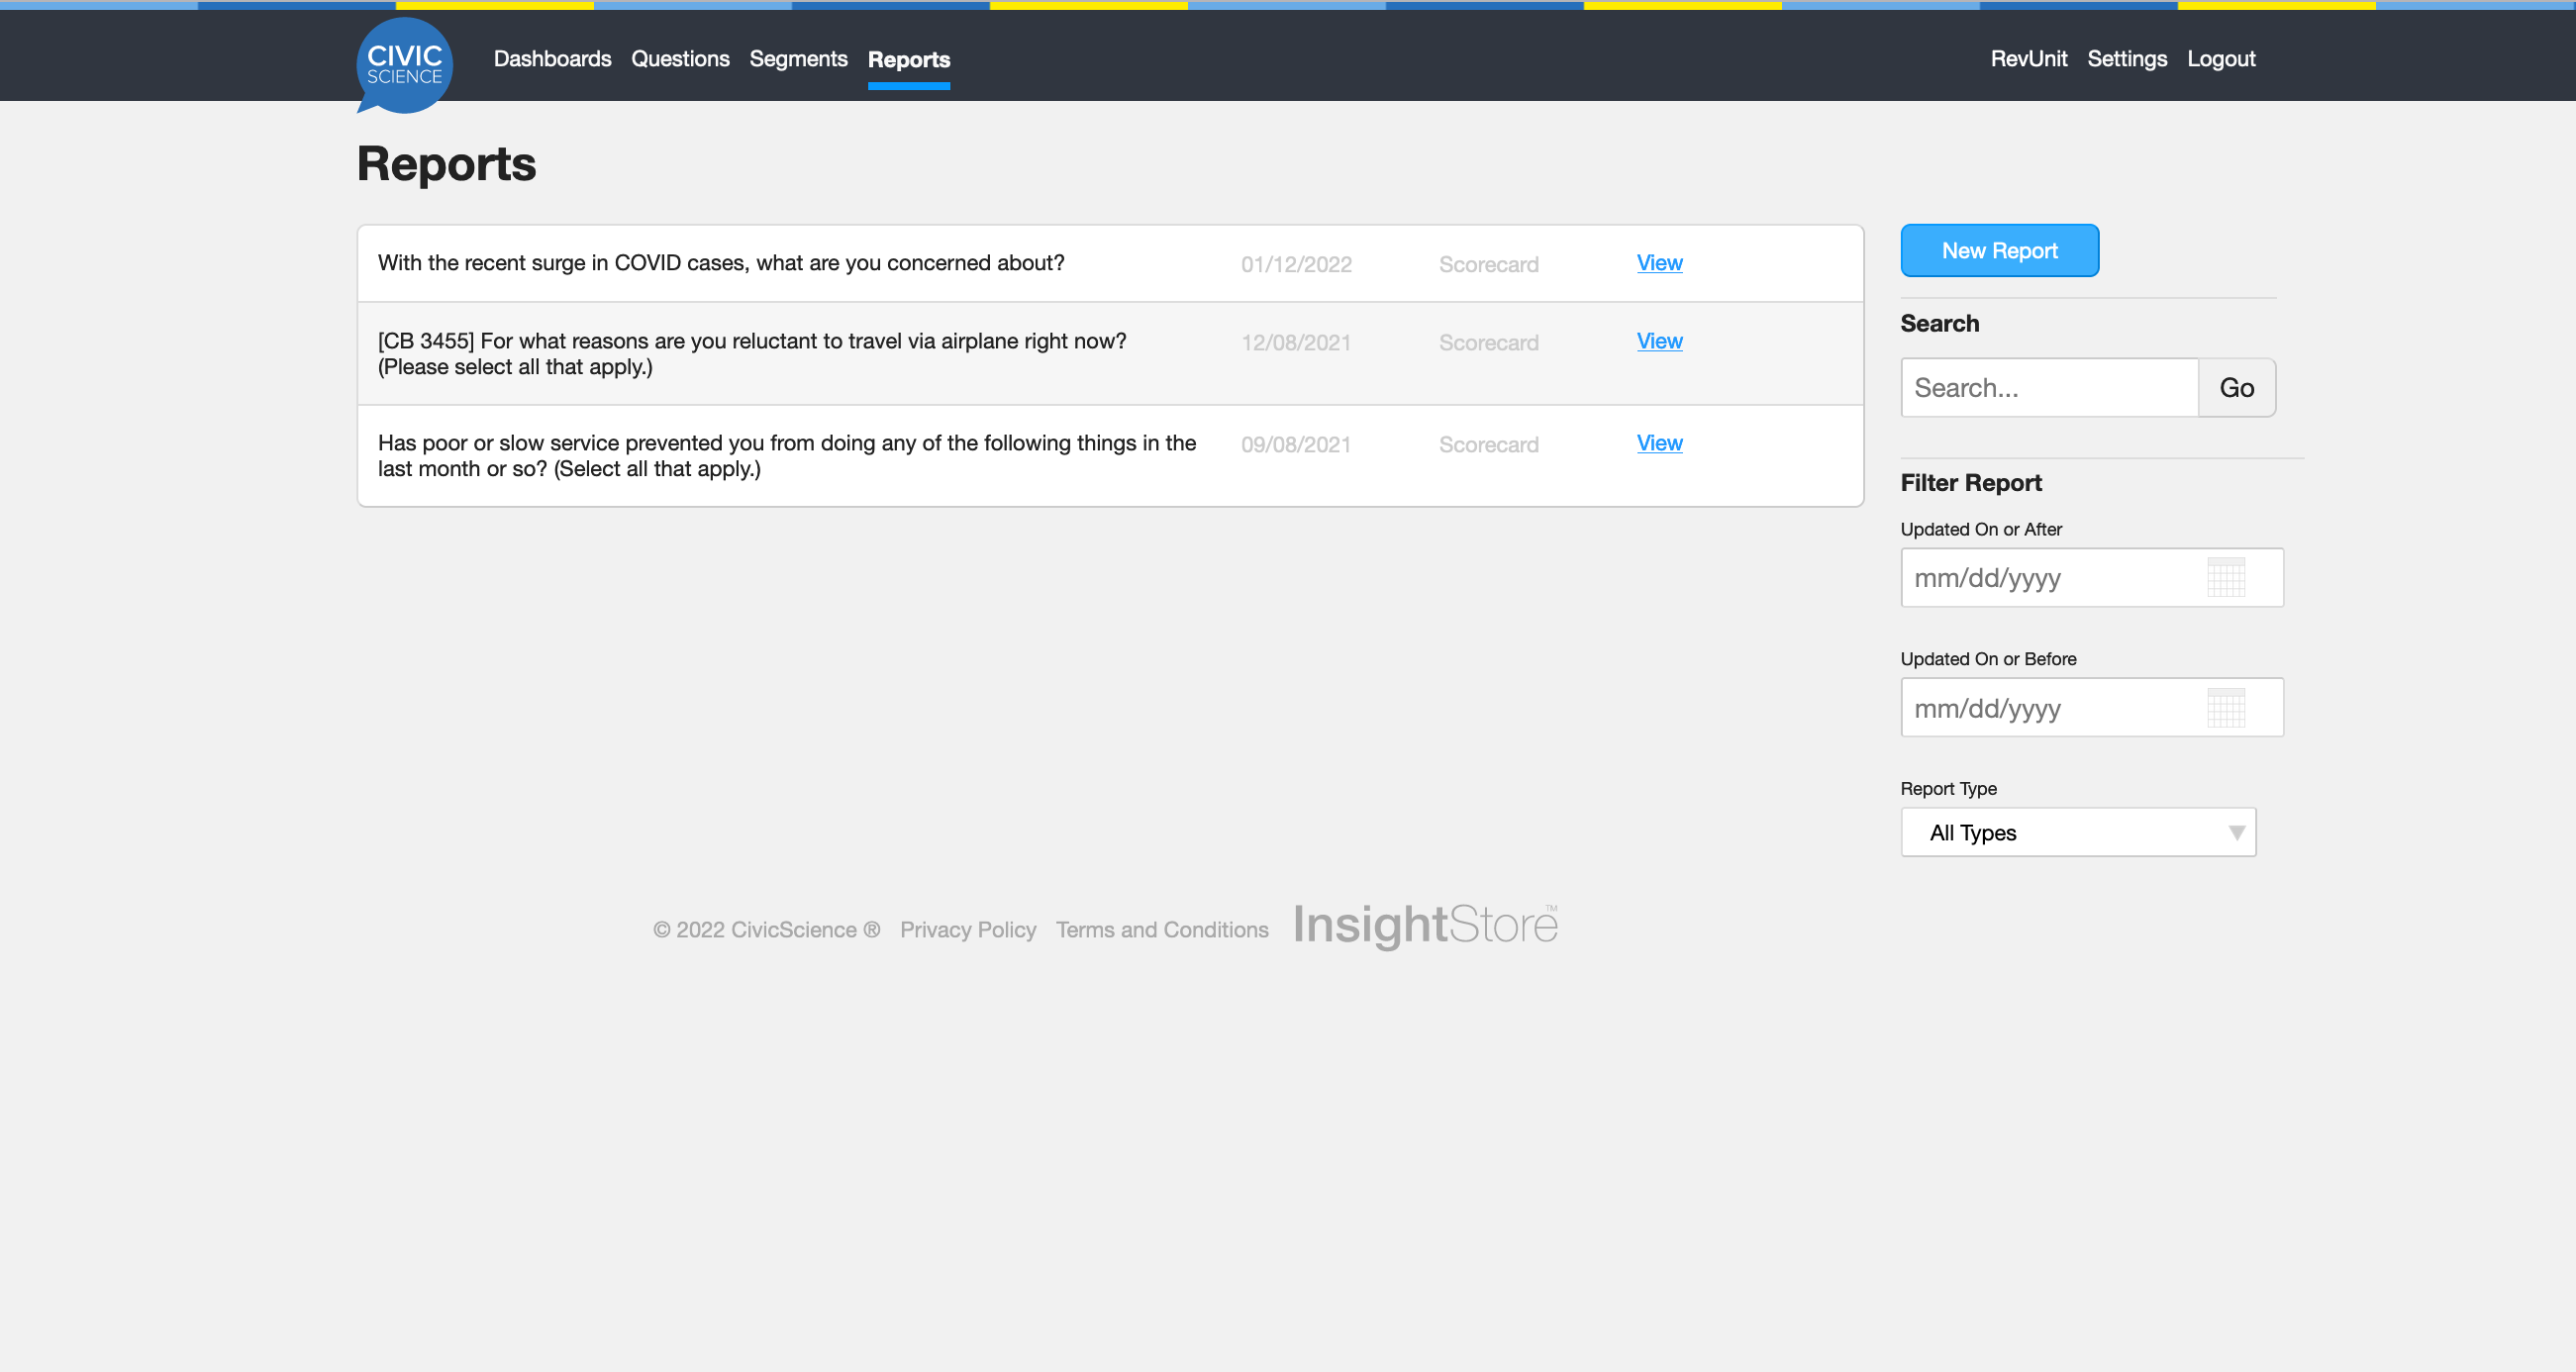Focus the Search reports text field
This screenshot has height=1372, width=2576.
coord(2048,388)
